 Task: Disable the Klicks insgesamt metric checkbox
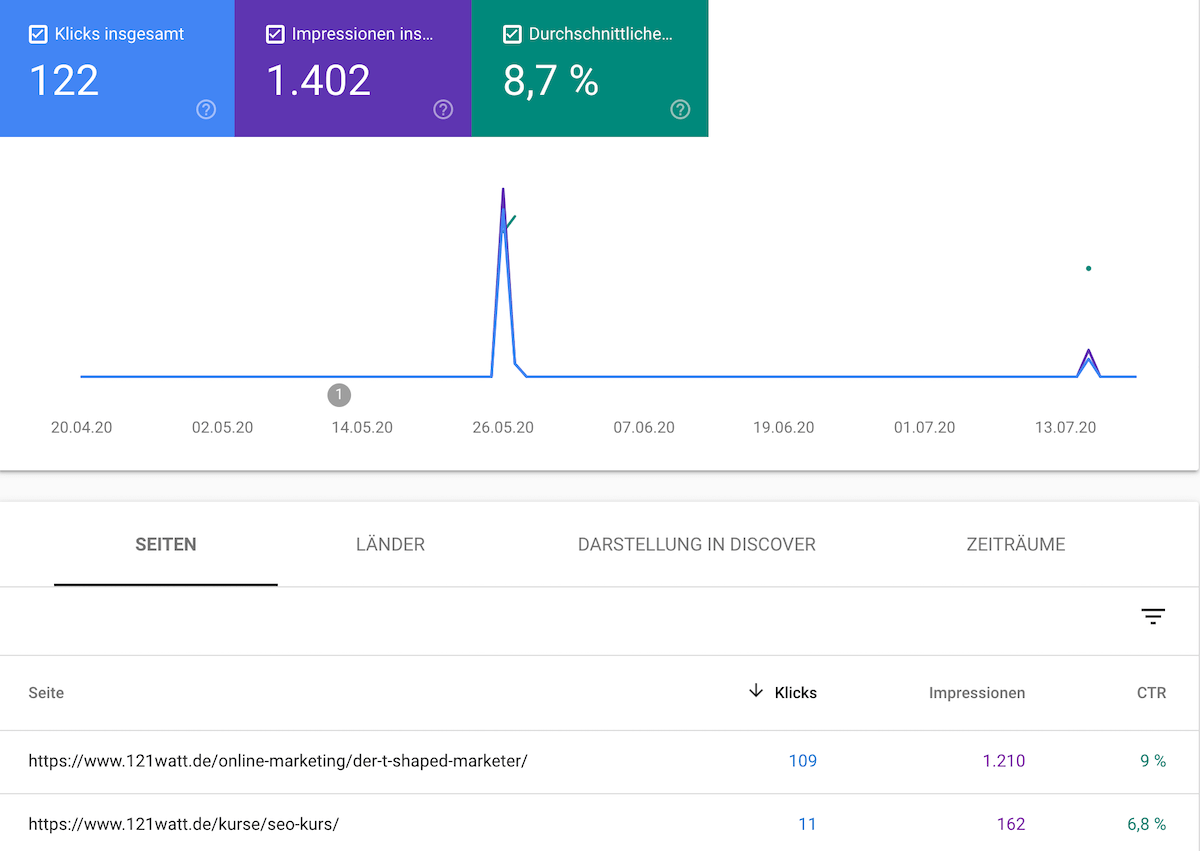coord(38,33)
